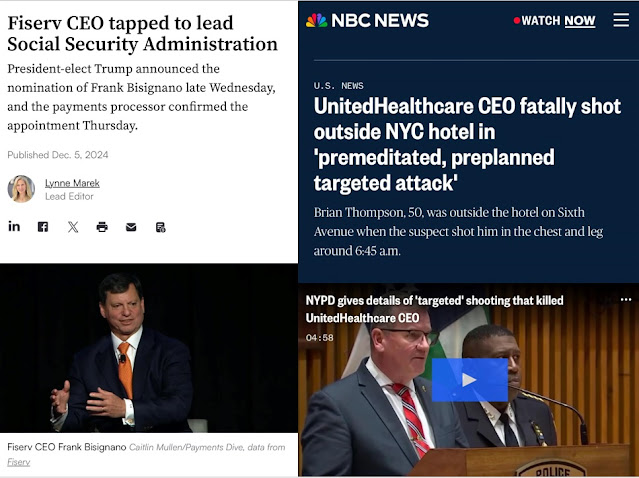639x478 pixels.
Task: Play the NYPD shooting details video
Action: (469, 380)
